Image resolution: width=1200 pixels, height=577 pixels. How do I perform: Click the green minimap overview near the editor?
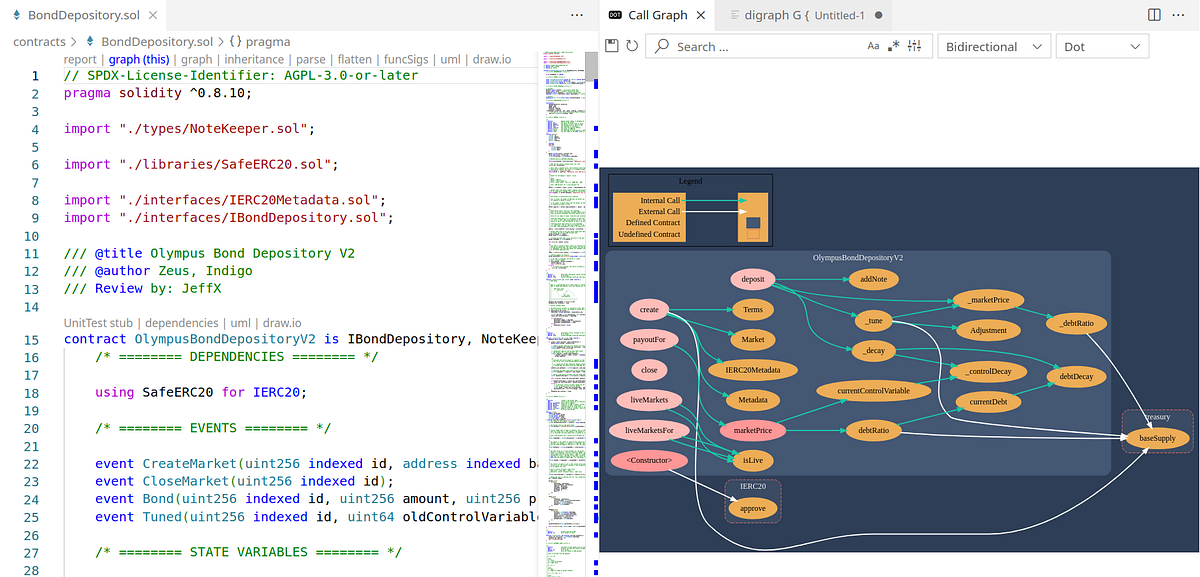pyautogui.click(x=565, y=300)
